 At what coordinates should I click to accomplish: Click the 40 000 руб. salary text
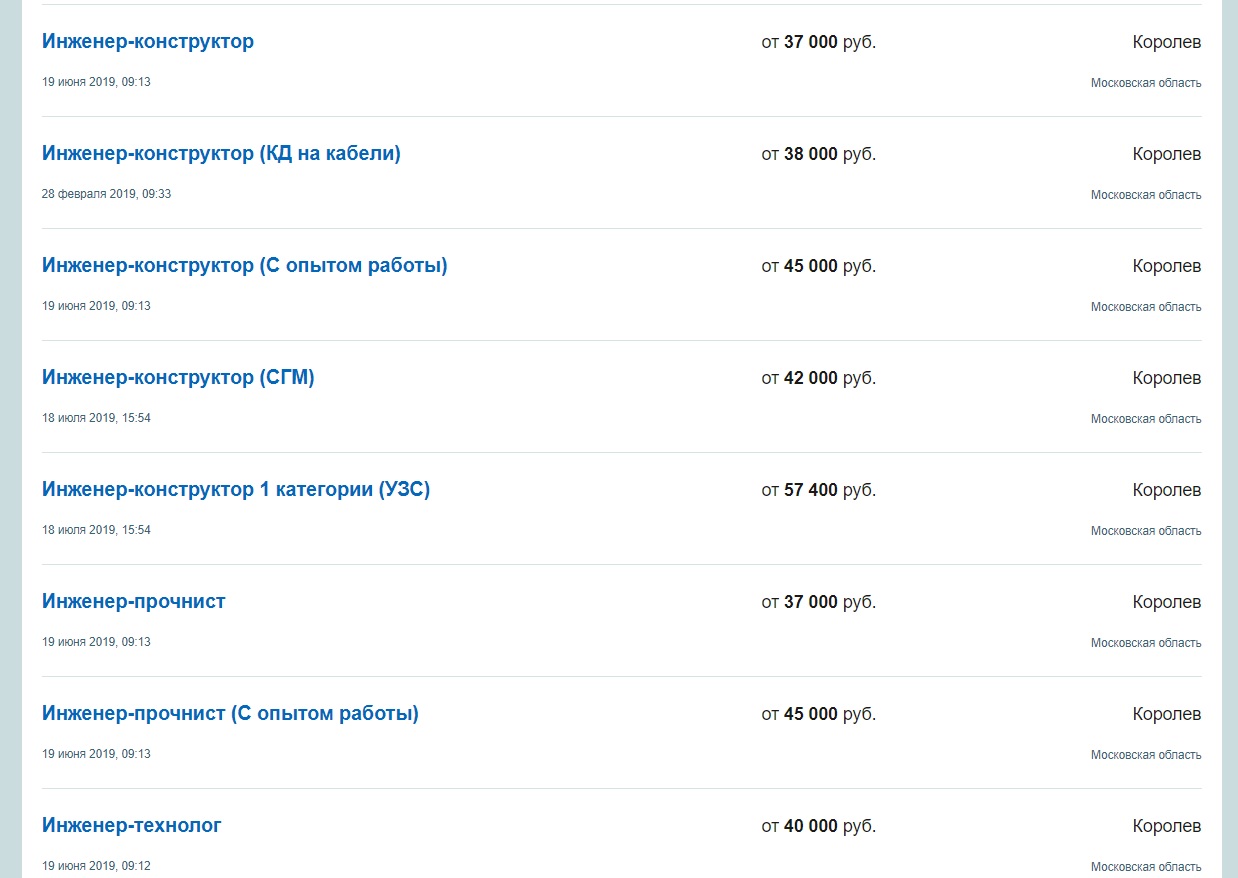coord(818,826)
